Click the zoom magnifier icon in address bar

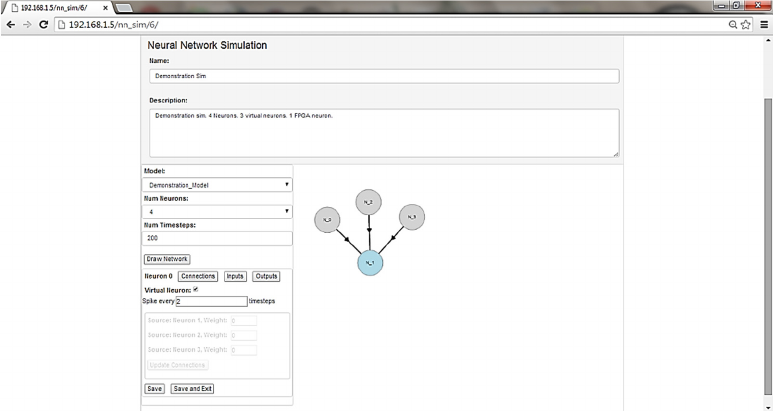[x=733, y=24]
